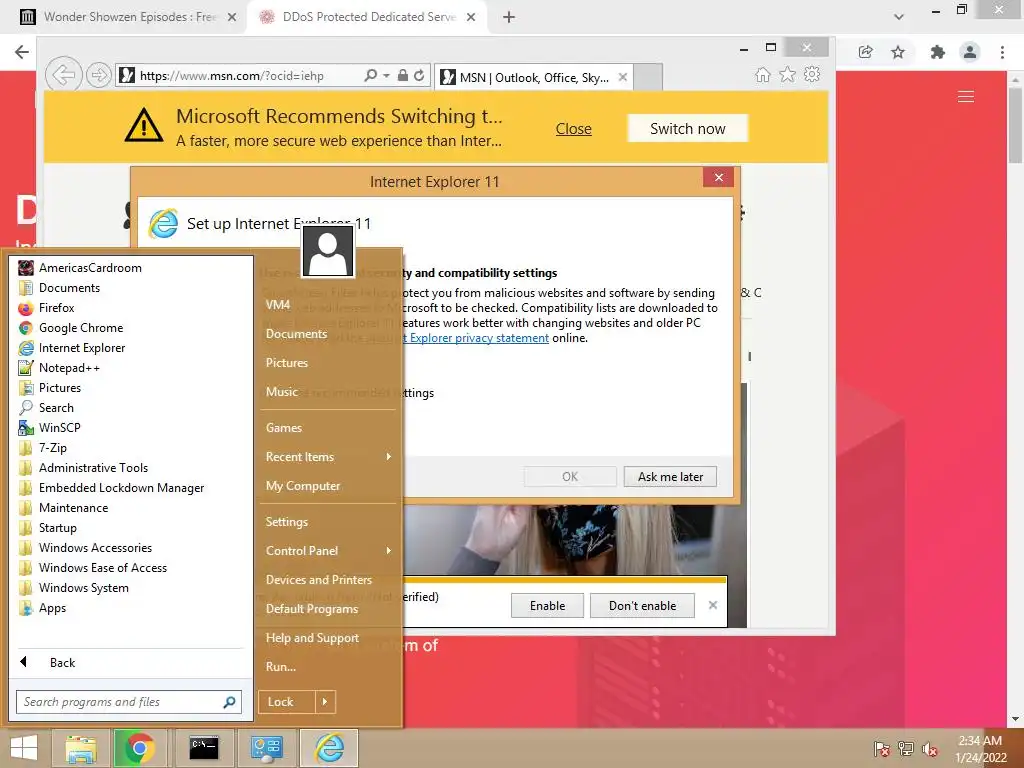
Task: Open Games from the start menu
Action: (283, 428)
